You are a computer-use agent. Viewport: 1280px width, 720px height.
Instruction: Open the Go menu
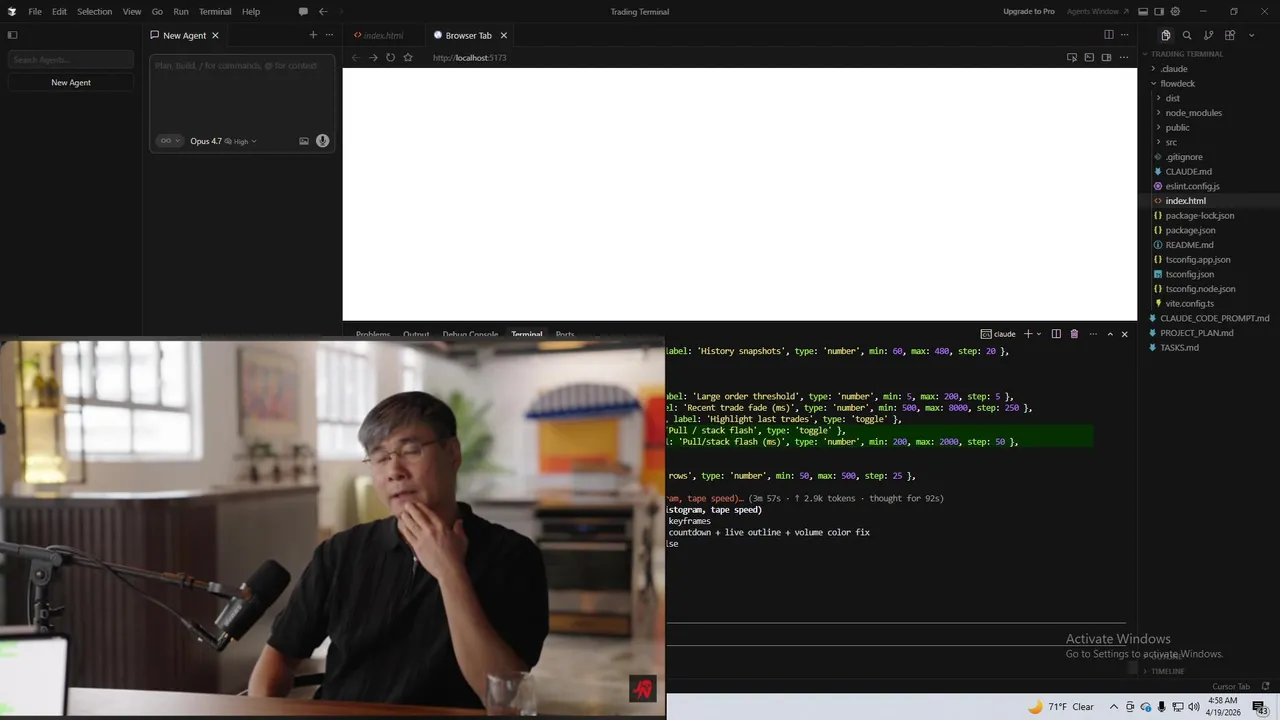(x=157, y=11)
